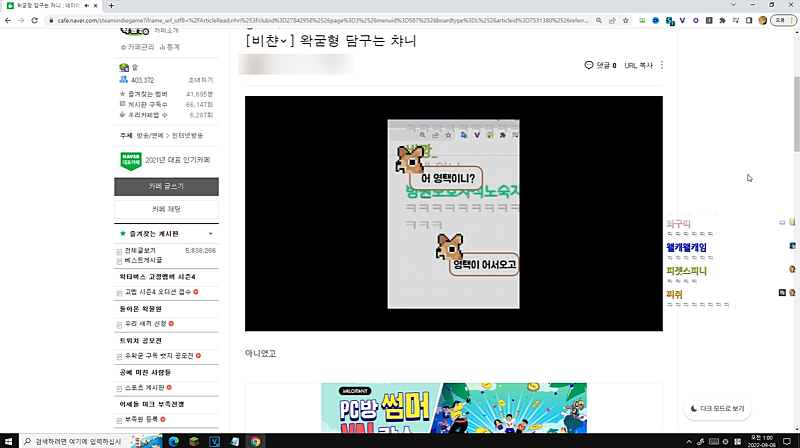
Task: Open the 베스트게시글 board
Action: [143, 260]
